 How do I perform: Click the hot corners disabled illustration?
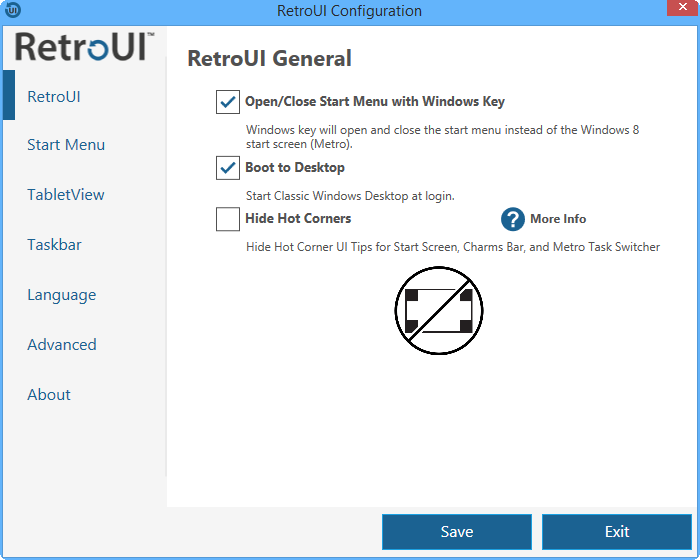pyautogui.click(x=439, y=311)
